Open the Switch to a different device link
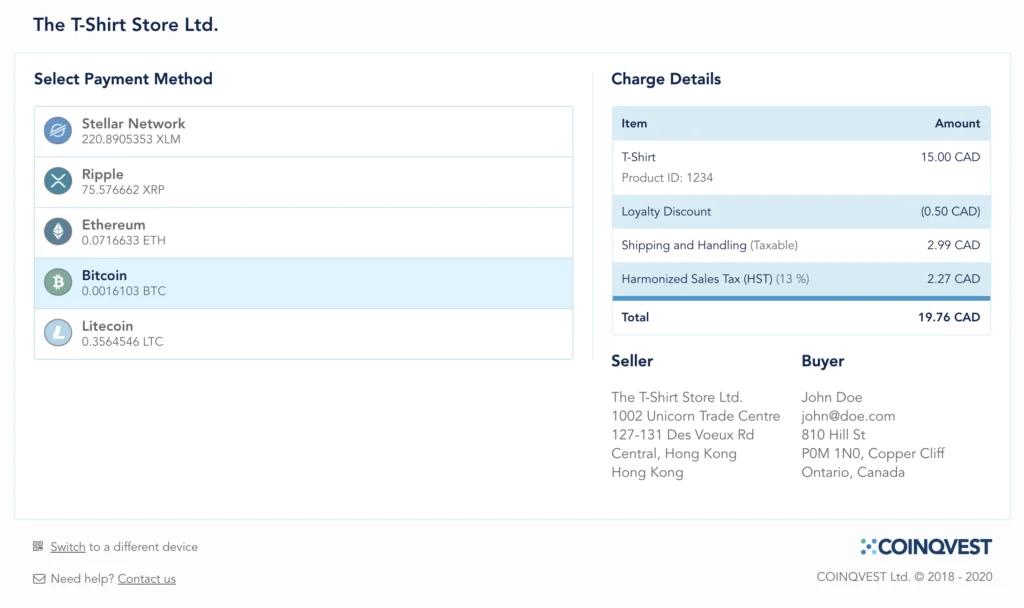The width and height of the screenshot is (1024, 608). click(68, 547)
